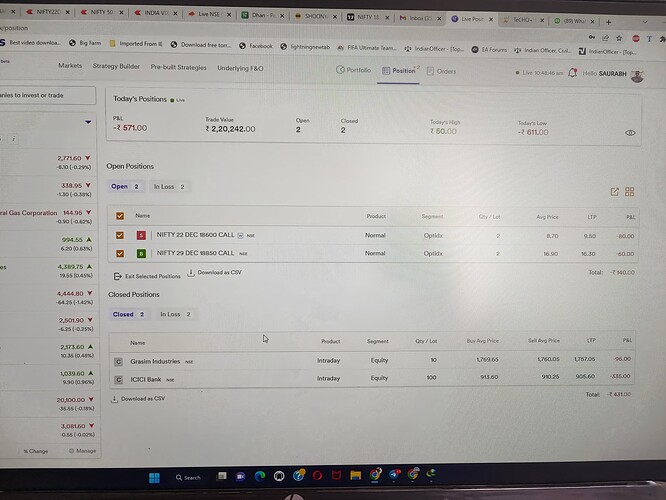Open the Orders tab

tap(441, 71)
